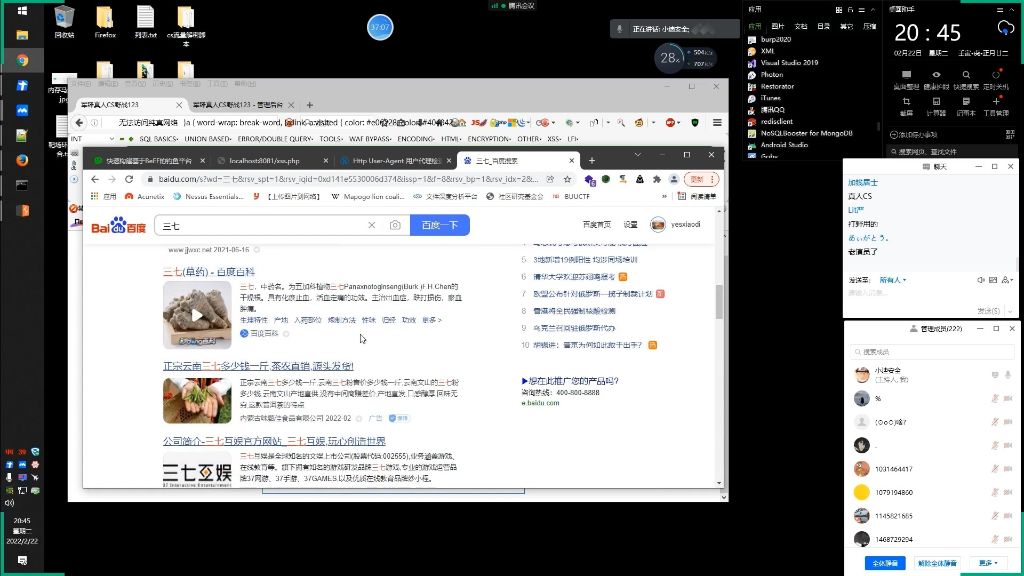The height and width of the screenshot is (576, 1024).
Task: Open Firefox from the Windows taskbar
Action: tap(22, 160)
